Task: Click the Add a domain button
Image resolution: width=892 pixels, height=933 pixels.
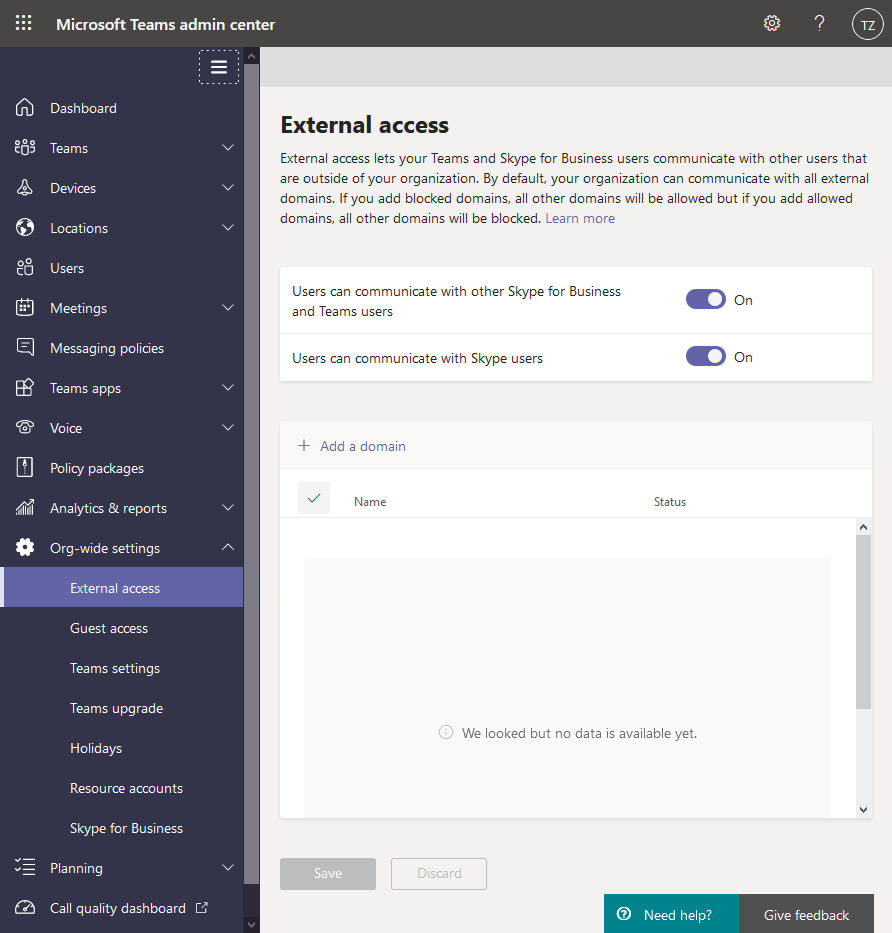Action: [351, 446]
